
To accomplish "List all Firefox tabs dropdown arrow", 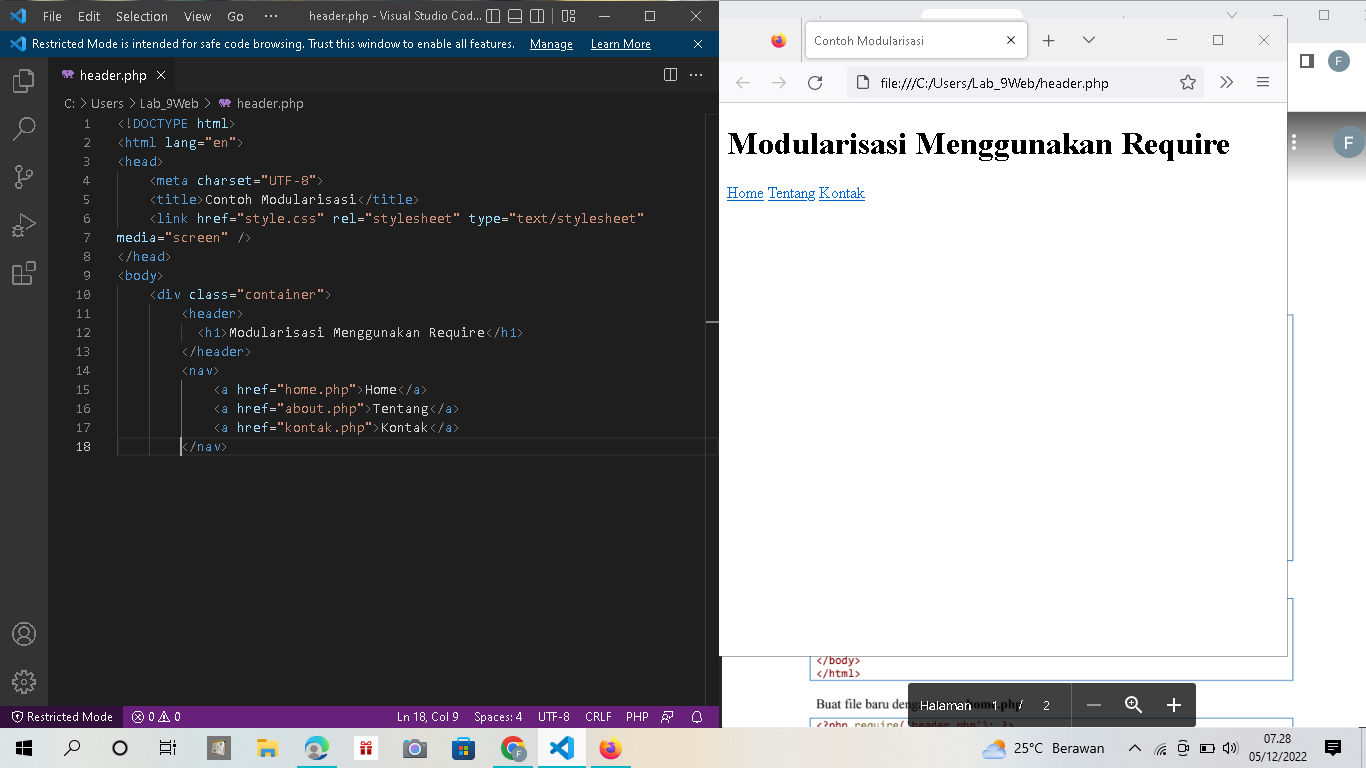I will coord(1089,40).
